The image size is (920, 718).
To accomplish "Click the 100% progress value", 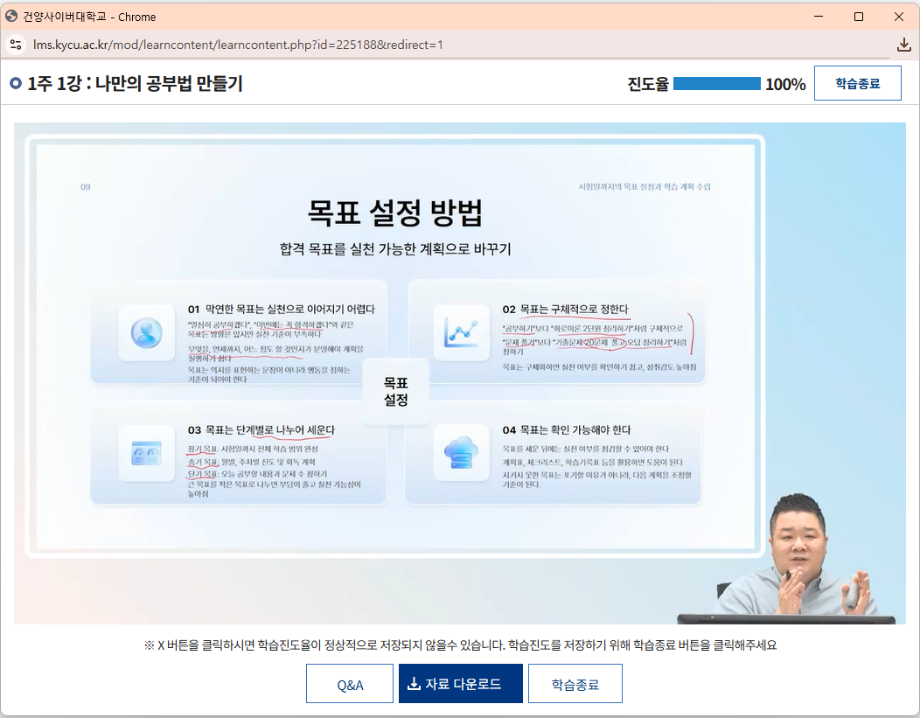I will pos(785,84).
